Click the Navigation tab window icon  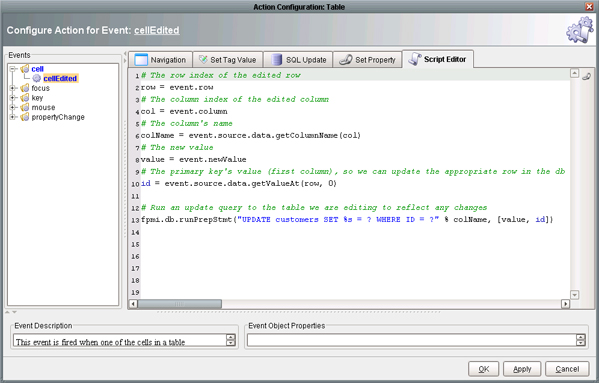pyautogui.click(x=141, y=60)
